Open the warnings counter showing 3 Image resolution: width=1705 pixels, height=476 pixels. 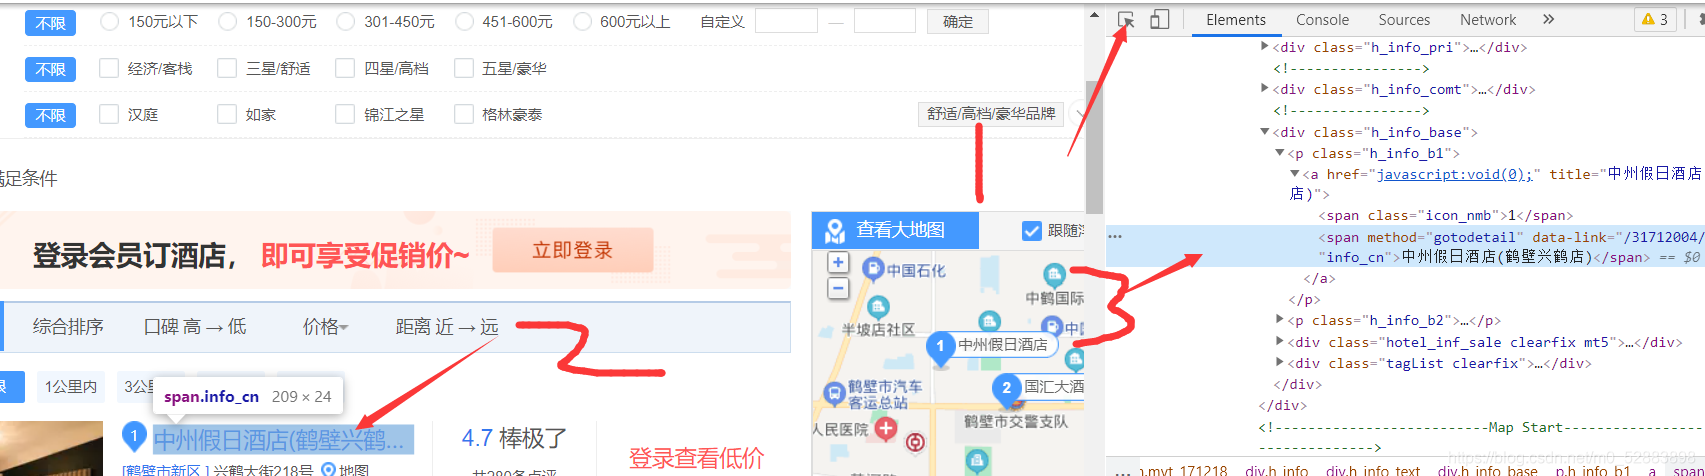[1655, 19]
